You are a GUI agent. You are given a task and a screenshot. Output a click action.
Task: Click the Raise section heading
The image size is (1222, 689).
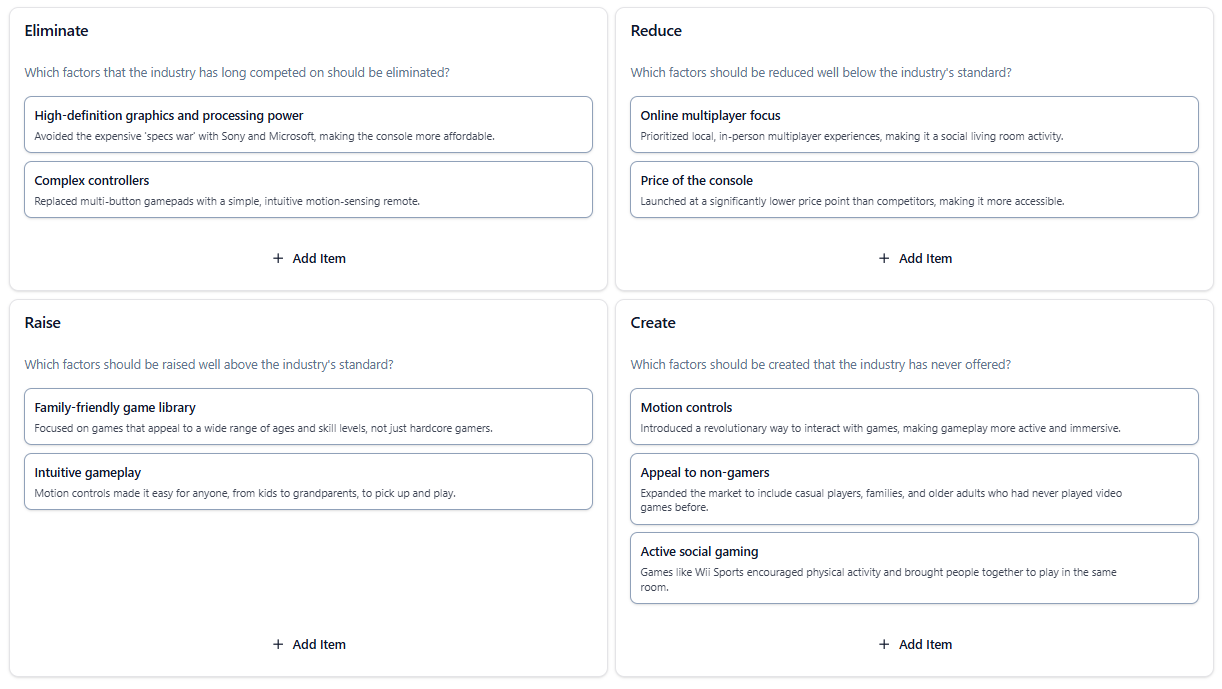43,323
